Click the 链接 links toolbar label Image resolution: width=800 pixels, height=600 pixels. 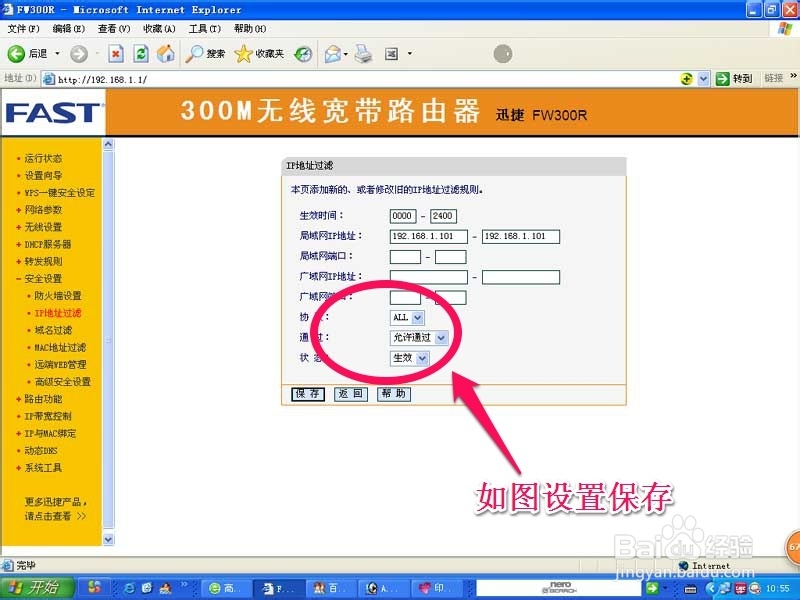(773, 78)
